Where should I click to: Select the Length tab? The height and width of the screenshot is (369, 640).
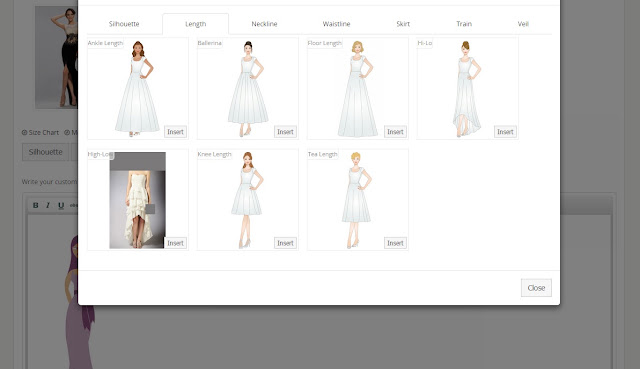(x=196, y=24)
